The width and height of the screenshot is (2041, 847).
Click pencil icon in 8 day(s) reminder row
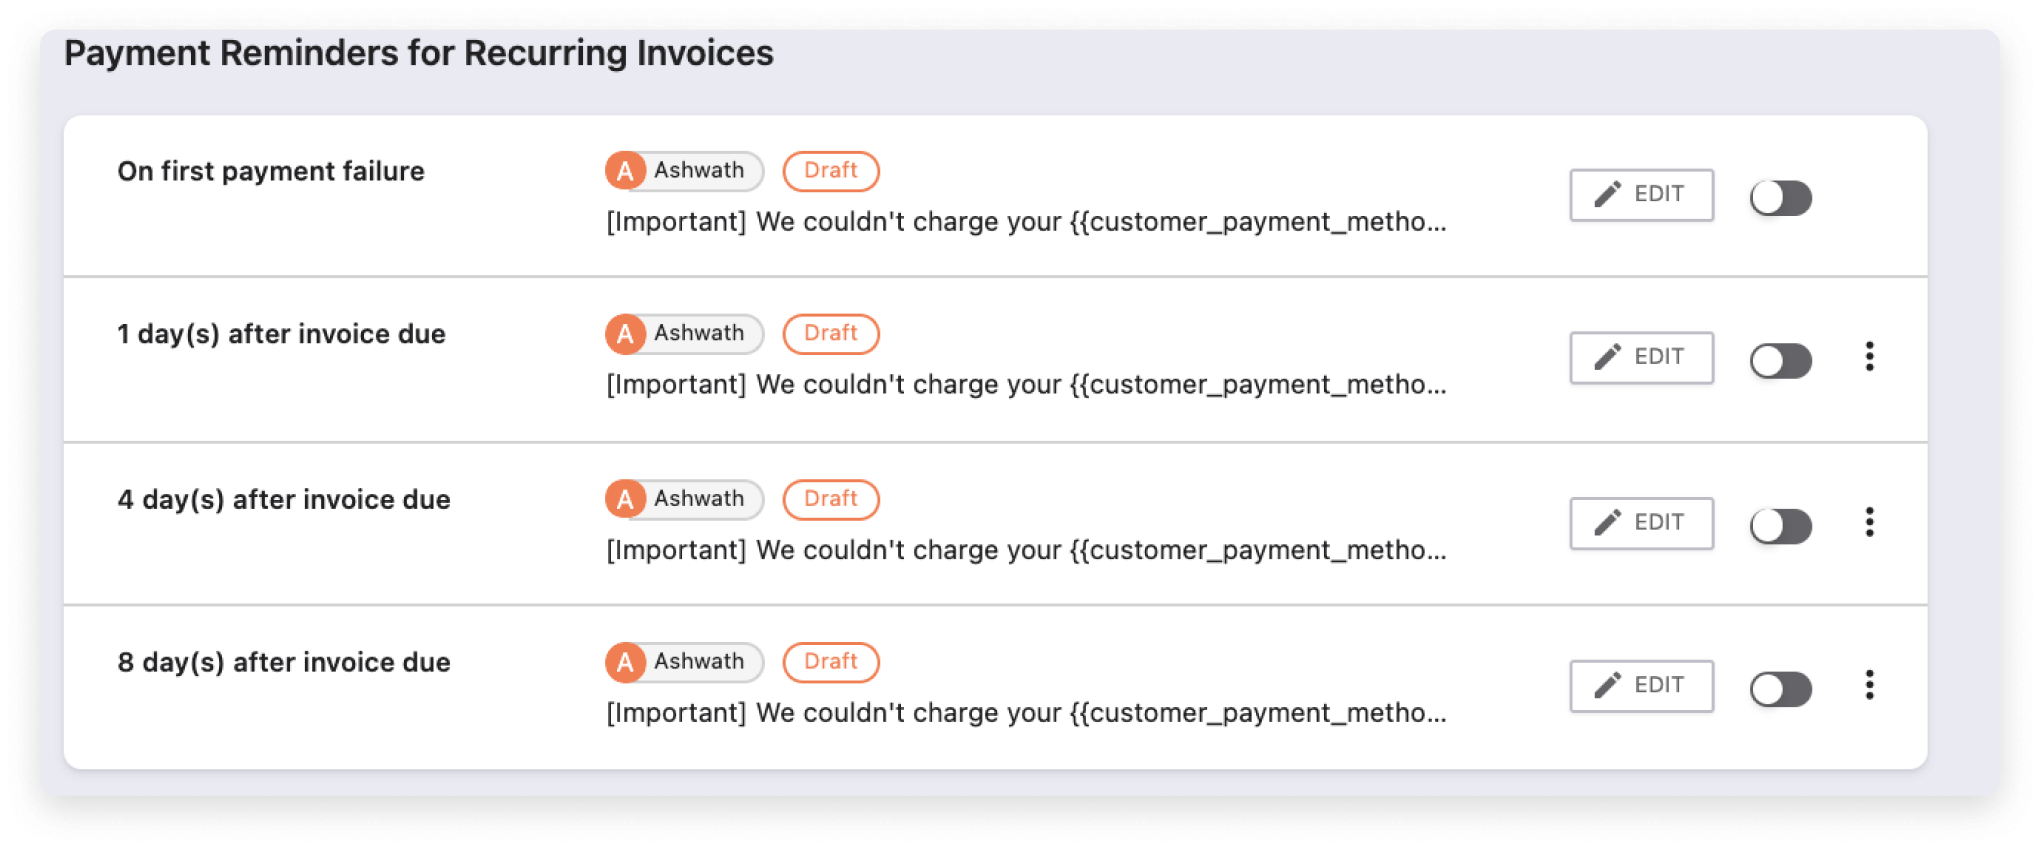click(1607, 685)
